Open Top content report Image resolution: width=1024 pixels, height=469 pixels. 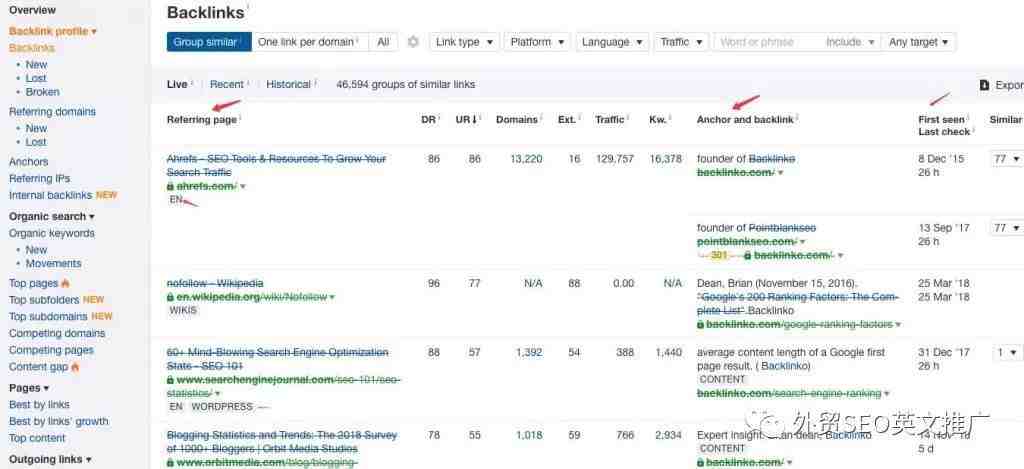(37, 438)
